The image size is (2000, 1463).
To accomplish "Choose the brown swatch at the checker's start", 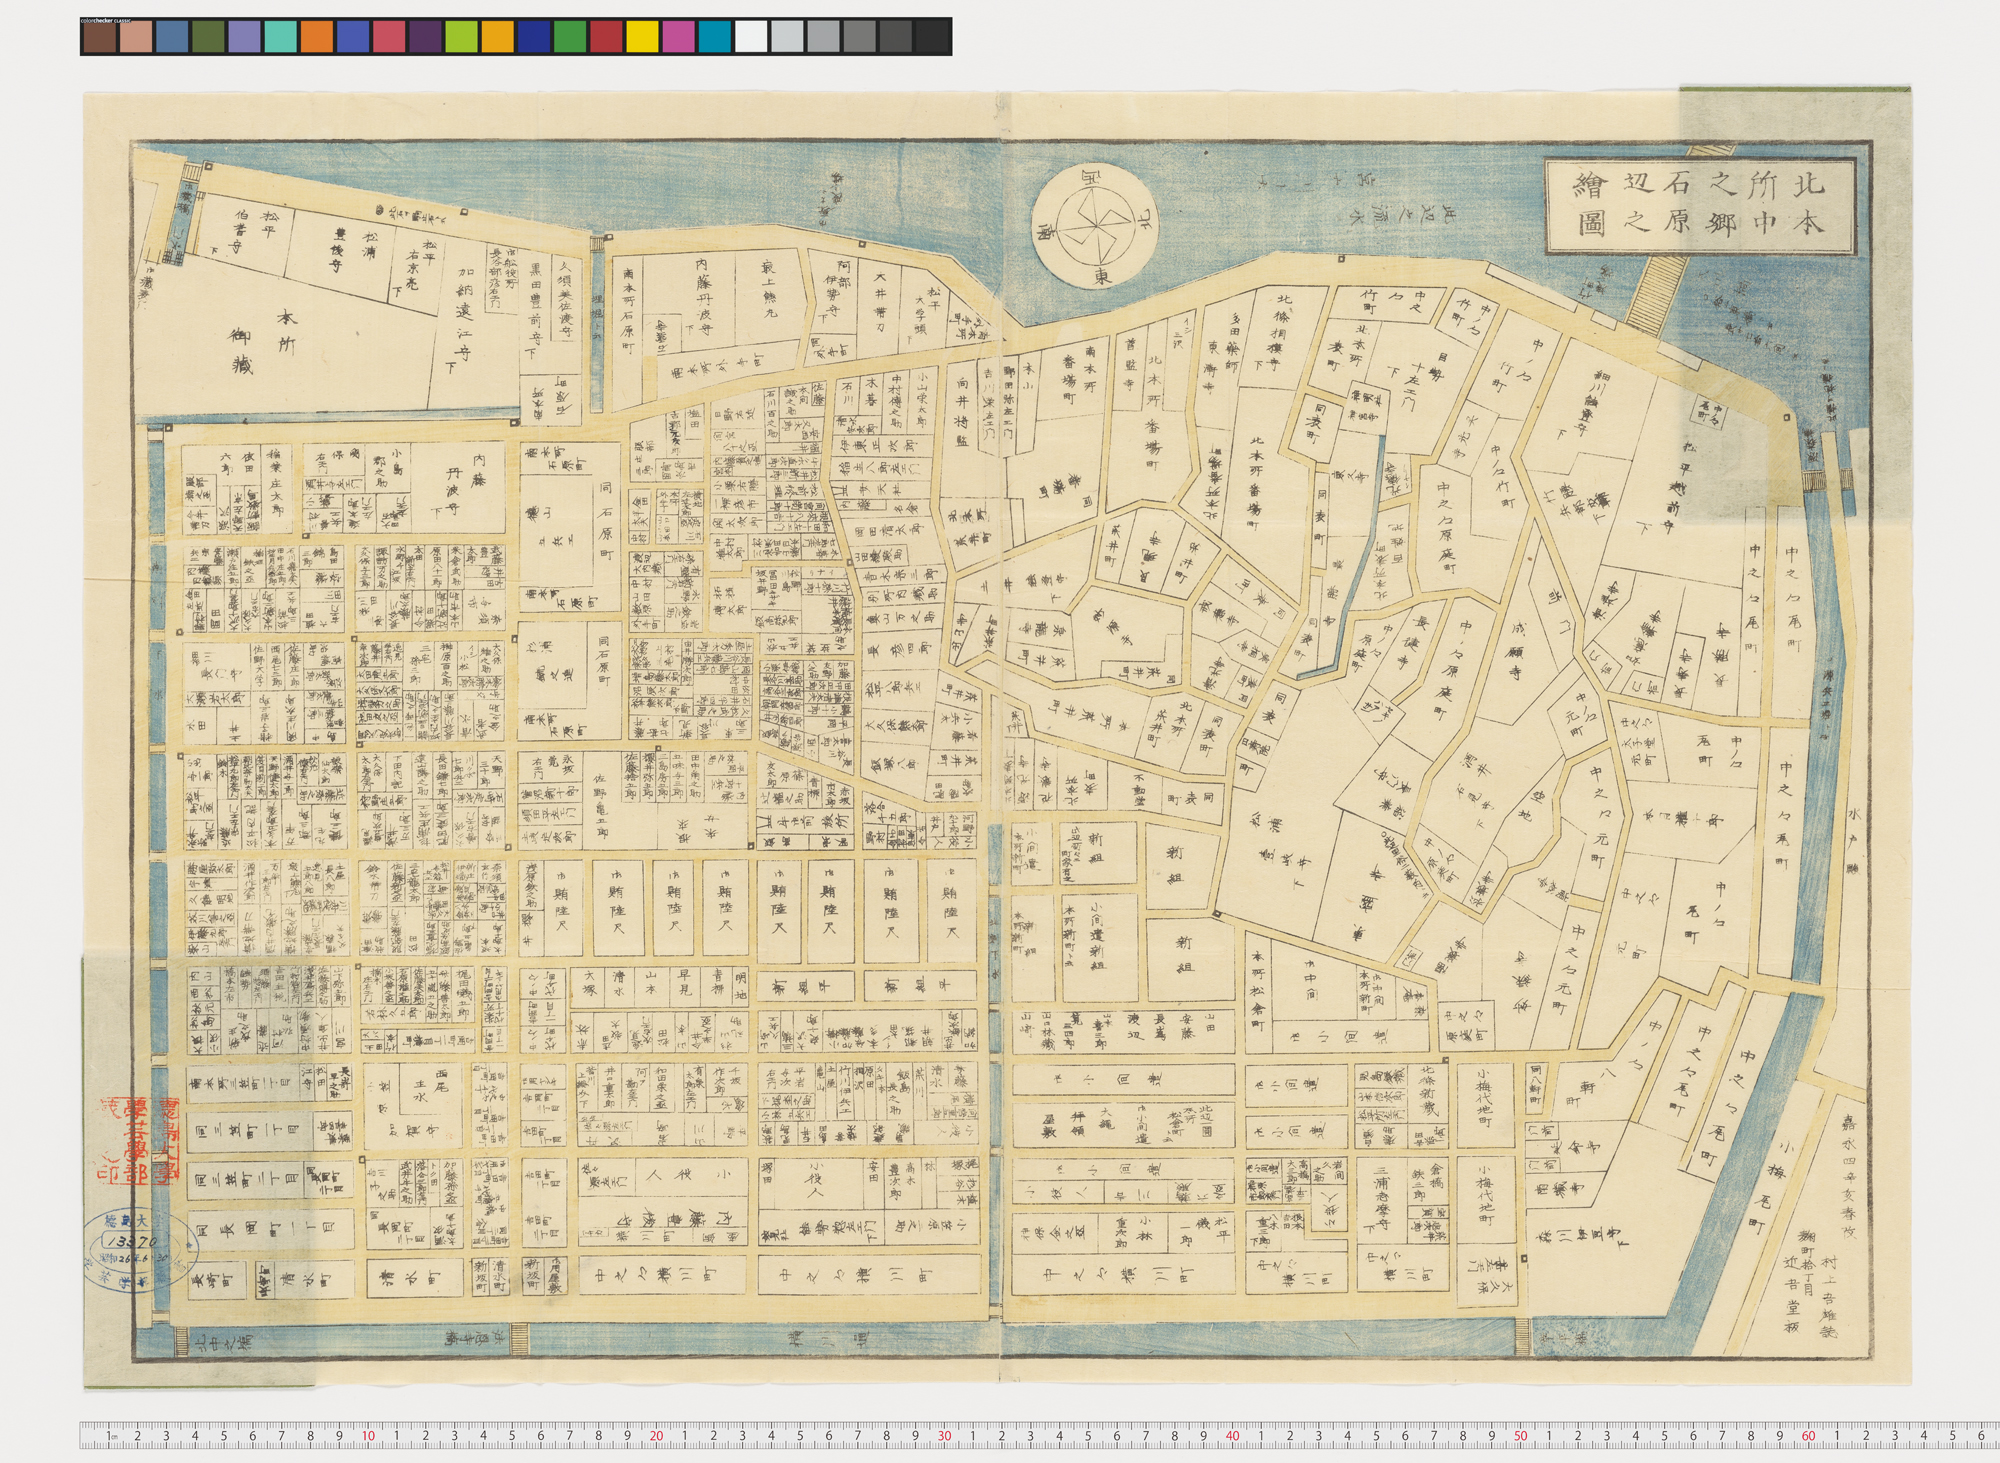I will coord(99,37).
